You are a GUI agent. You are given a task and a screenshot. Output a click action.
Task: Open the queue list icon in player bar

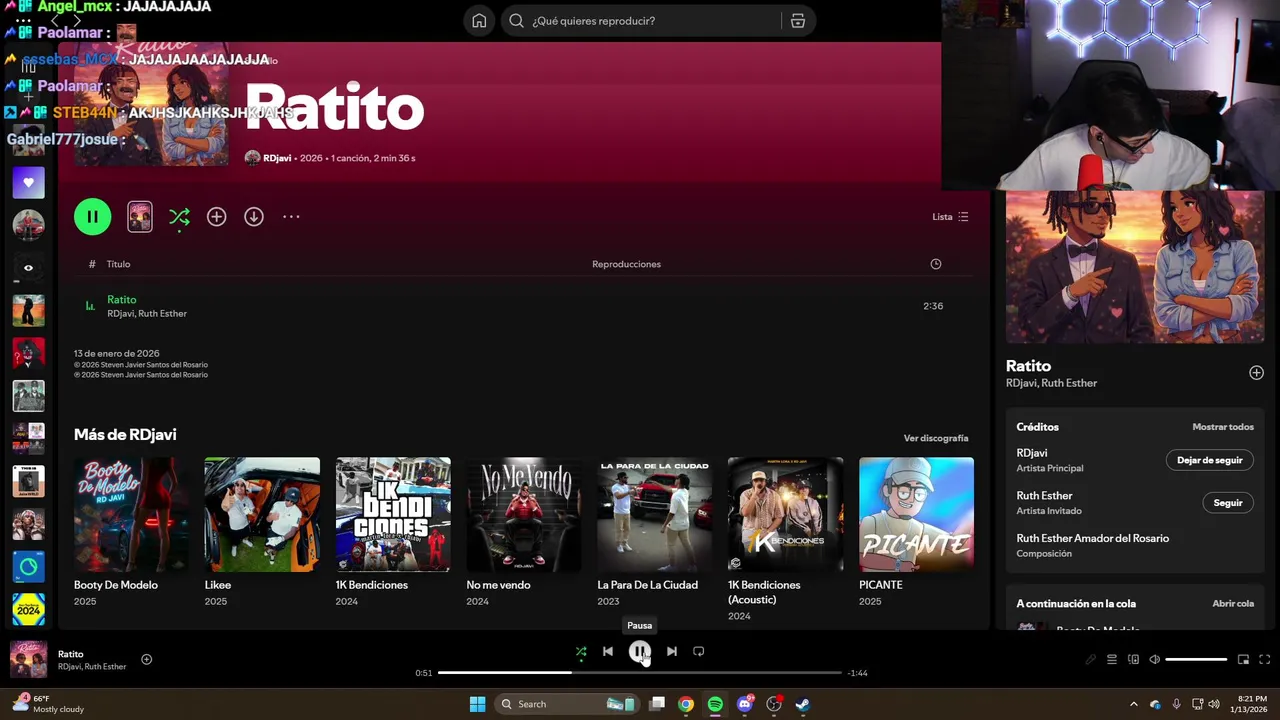tap(1111, 660)
